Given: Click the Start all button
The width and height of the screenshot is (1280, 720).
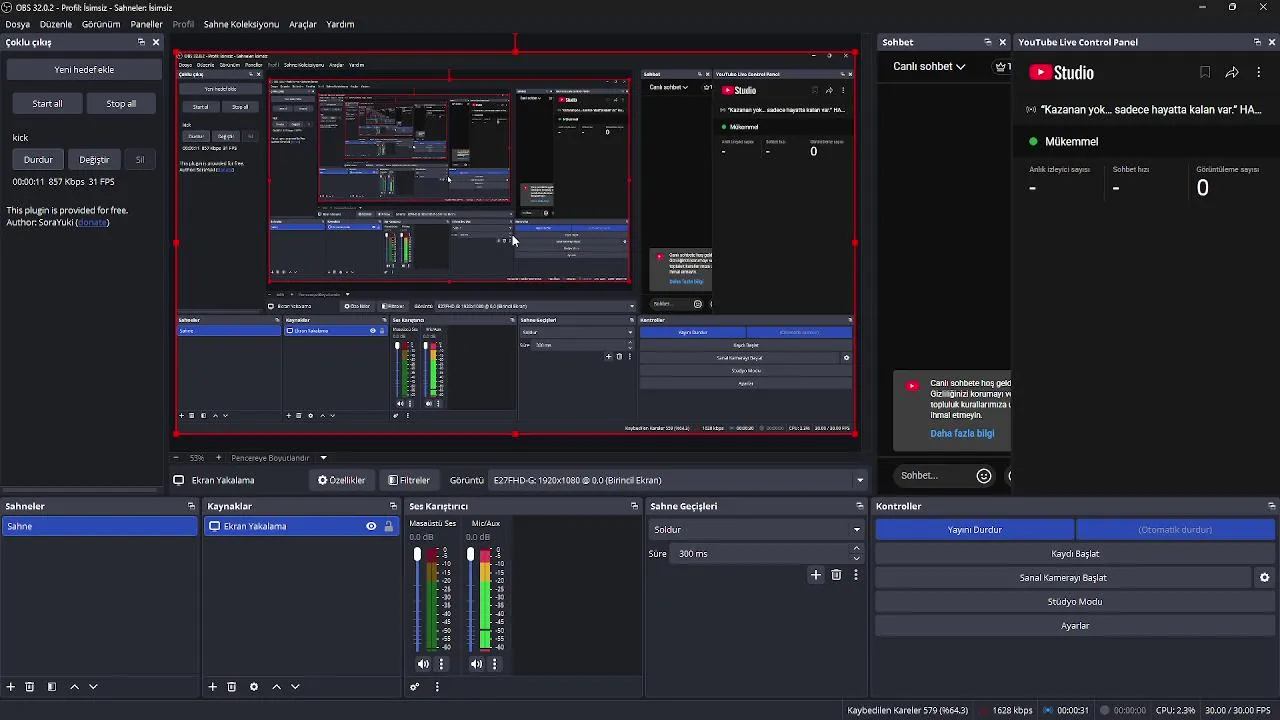Looking at the screenshot, I should coord(47,104).
